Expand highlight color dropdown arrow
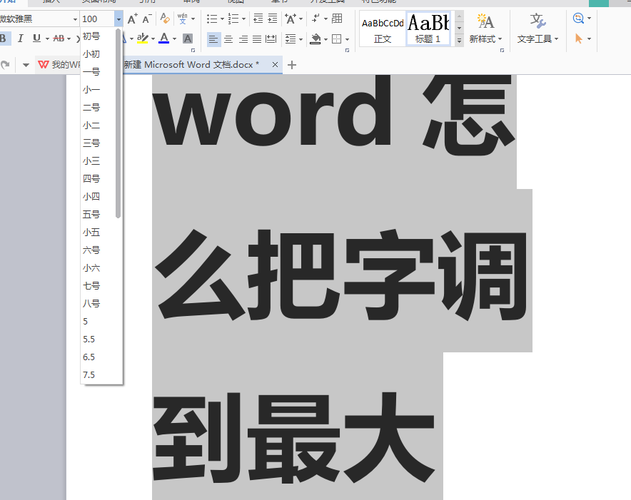This screenshot has width=631, height=500. (x=153, y=39)
